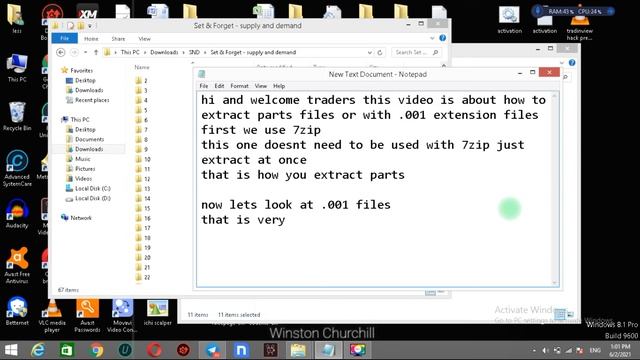The image size is (640, 360).
Task: Open the Help menu in Notepad
Action: (x=279, y=86)
